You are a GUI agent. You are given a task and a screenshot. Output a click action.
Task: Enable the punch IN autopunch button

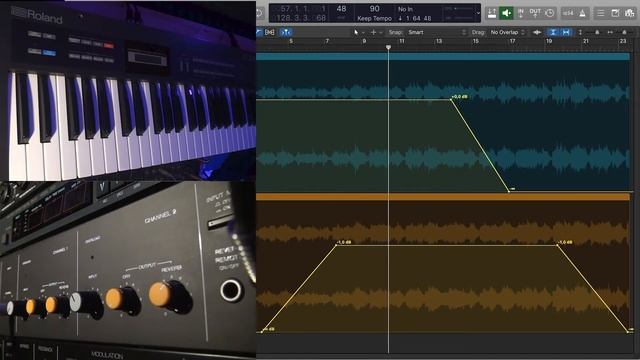[521, 13]
